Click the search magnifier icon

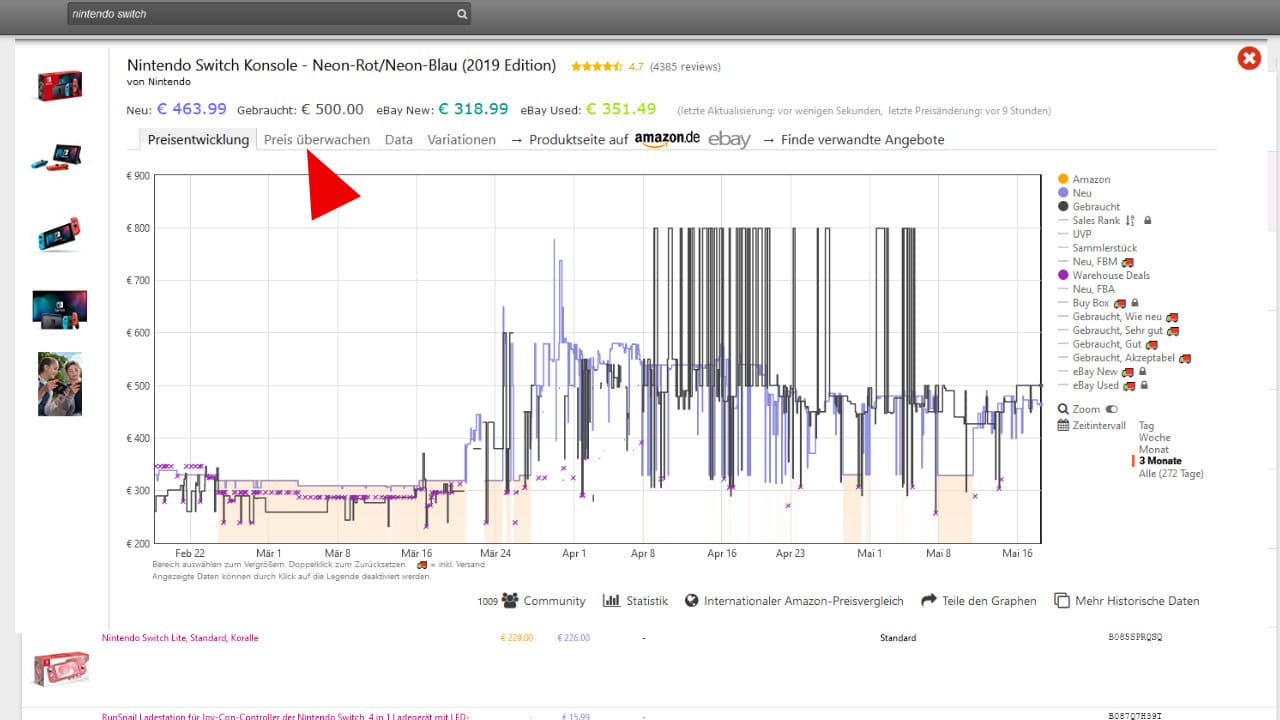[x=461, y=14]
